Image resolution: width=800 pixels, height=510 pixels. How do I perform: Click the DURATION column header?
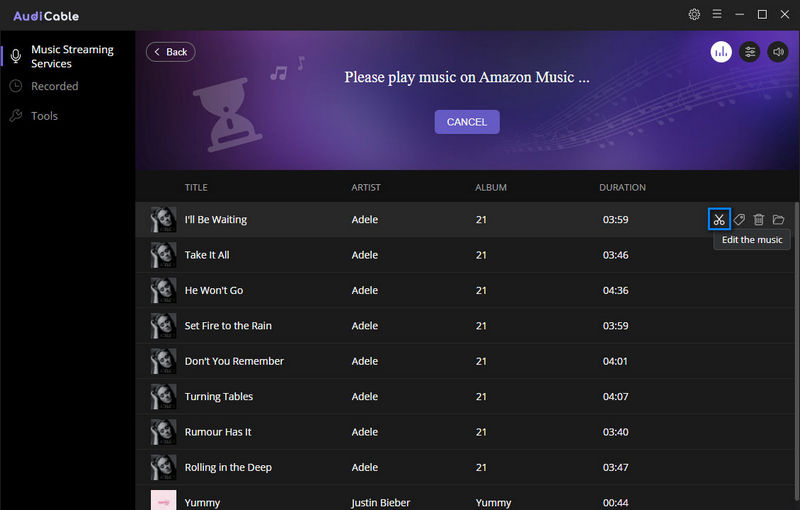pos(622,188)
